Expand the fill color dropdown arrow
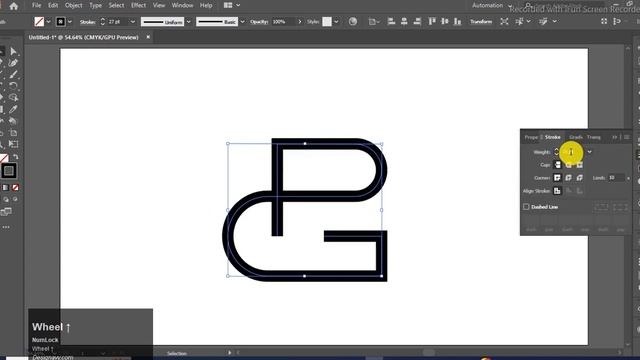 (49, 21)
